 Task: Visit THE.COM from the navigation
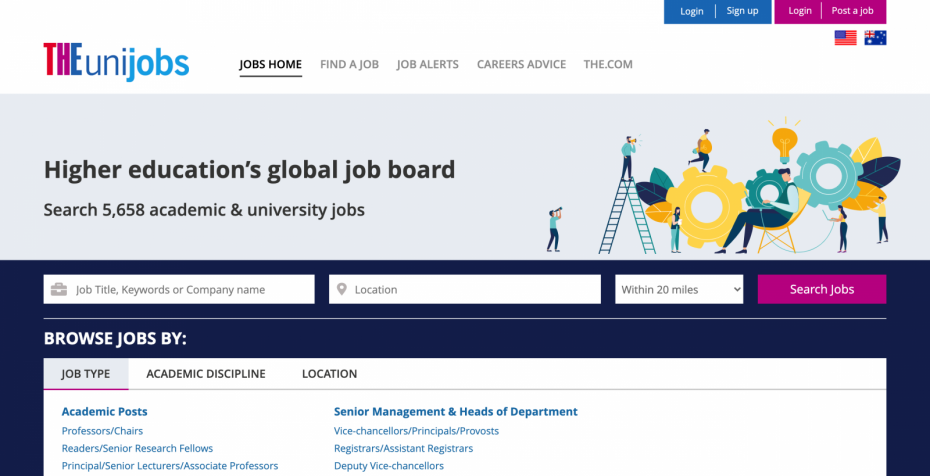pos(608,64)
